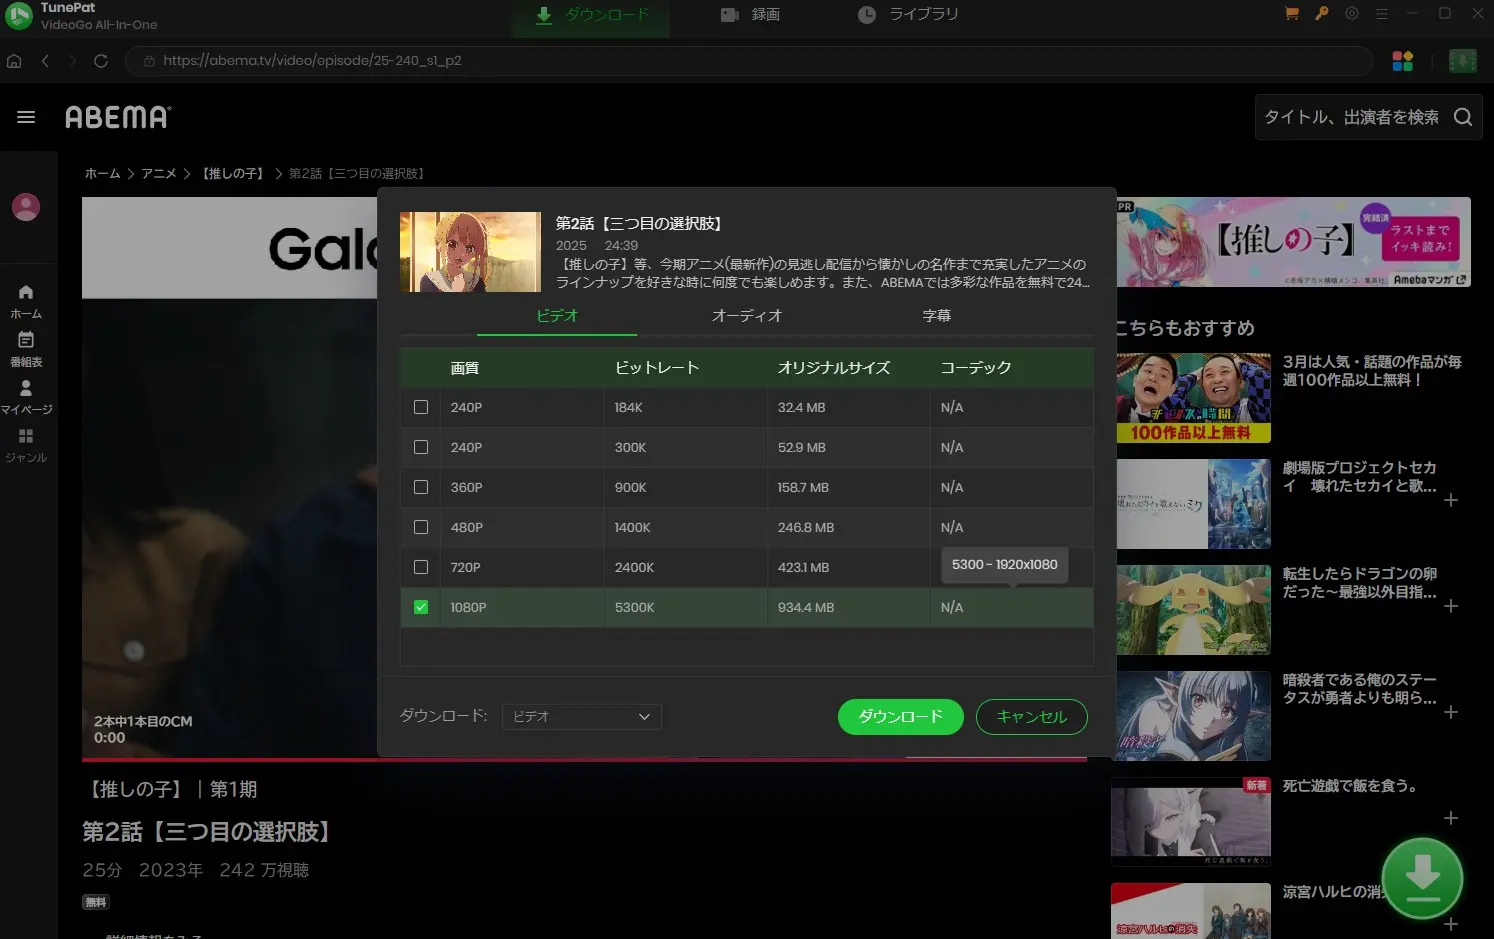Open the user avatar profile icon
Viewport: 1494px width, 939px height.
pos(26,207)
